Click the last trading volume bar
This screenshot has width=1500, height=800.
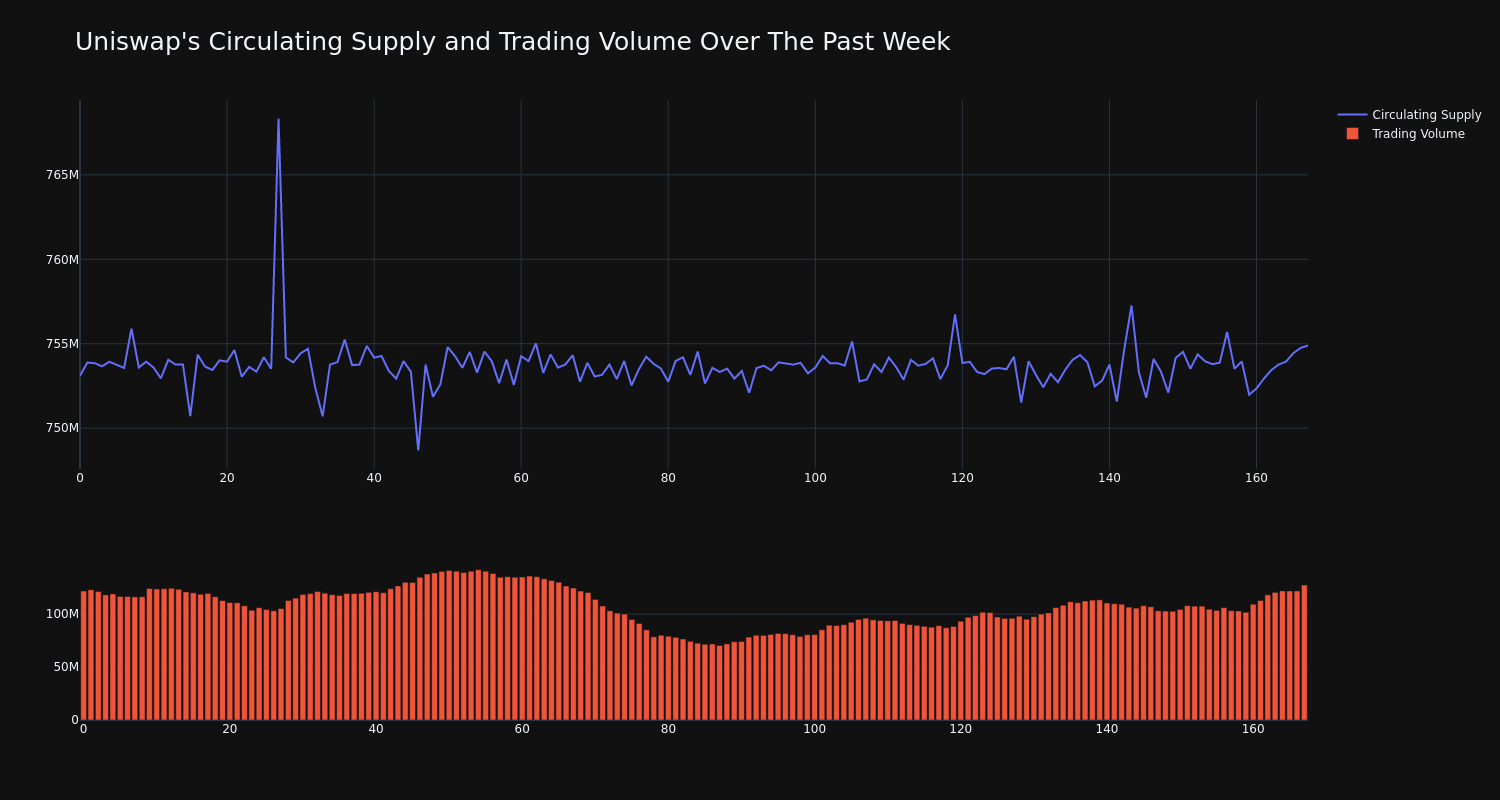pyautogui.click(x=1304, y=653)
